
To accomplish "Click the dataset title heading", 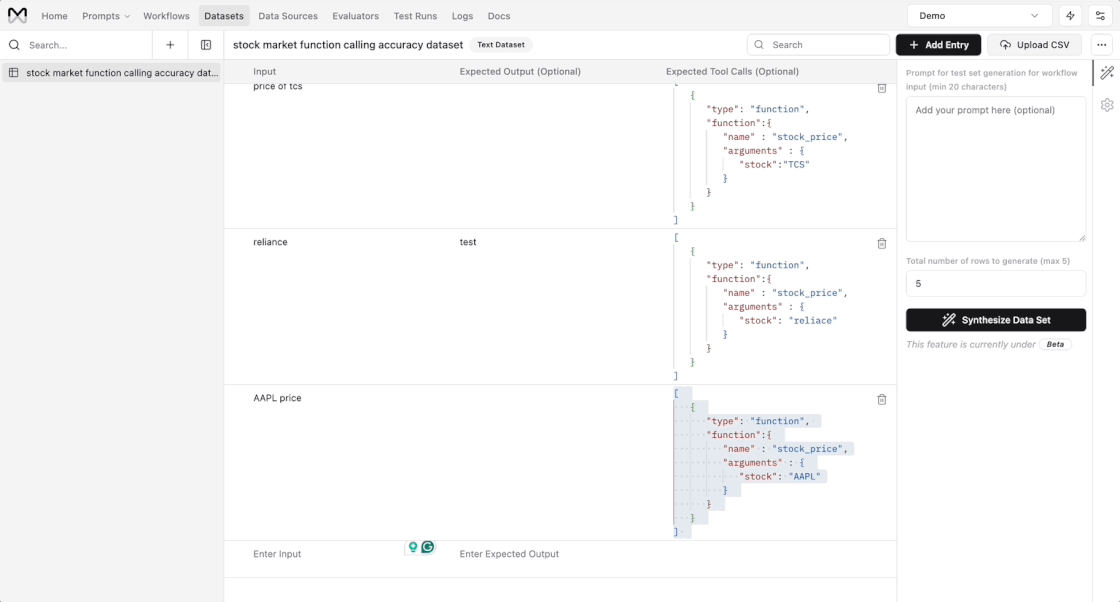I will (348, 45).
